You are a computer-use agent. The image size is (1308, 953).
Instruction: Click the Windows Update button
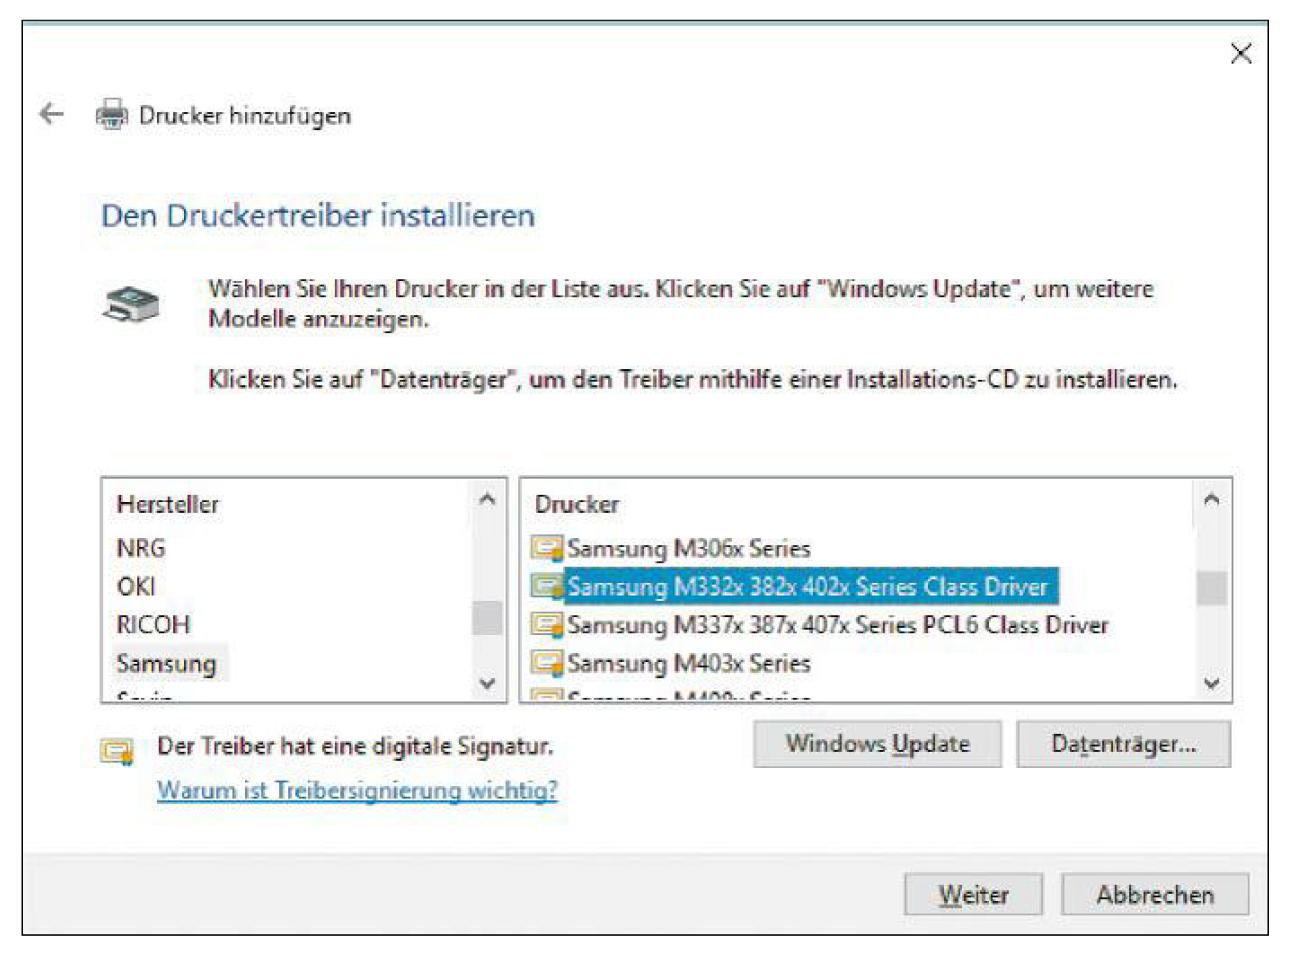pyautogui.click(x=877, y=744)
